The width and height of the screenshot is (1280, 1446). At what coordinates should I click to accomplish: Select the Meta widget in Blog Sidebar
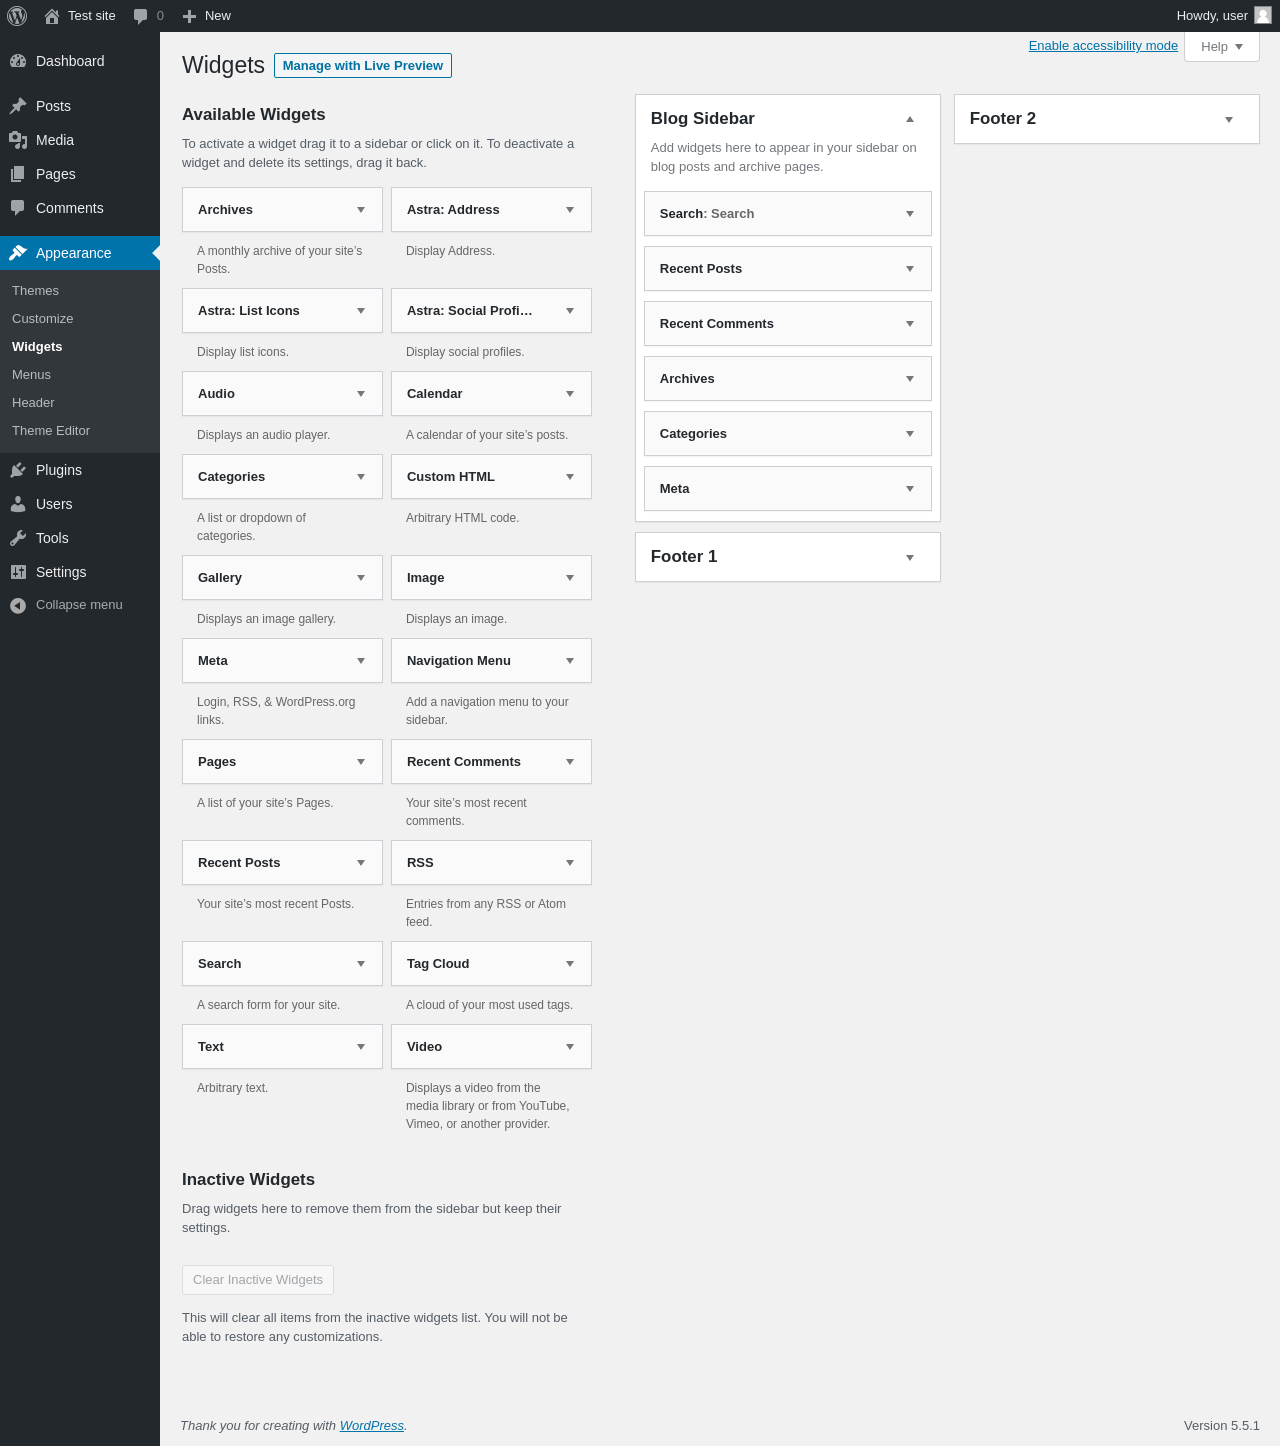click(x=788, y=489)
